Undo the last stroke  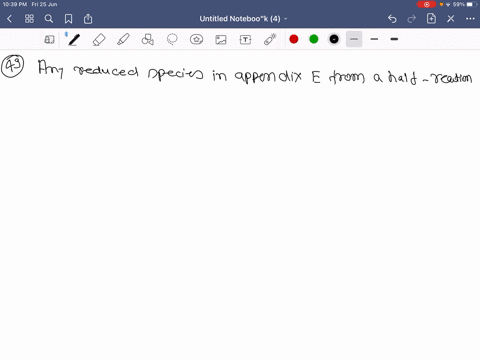392,19
